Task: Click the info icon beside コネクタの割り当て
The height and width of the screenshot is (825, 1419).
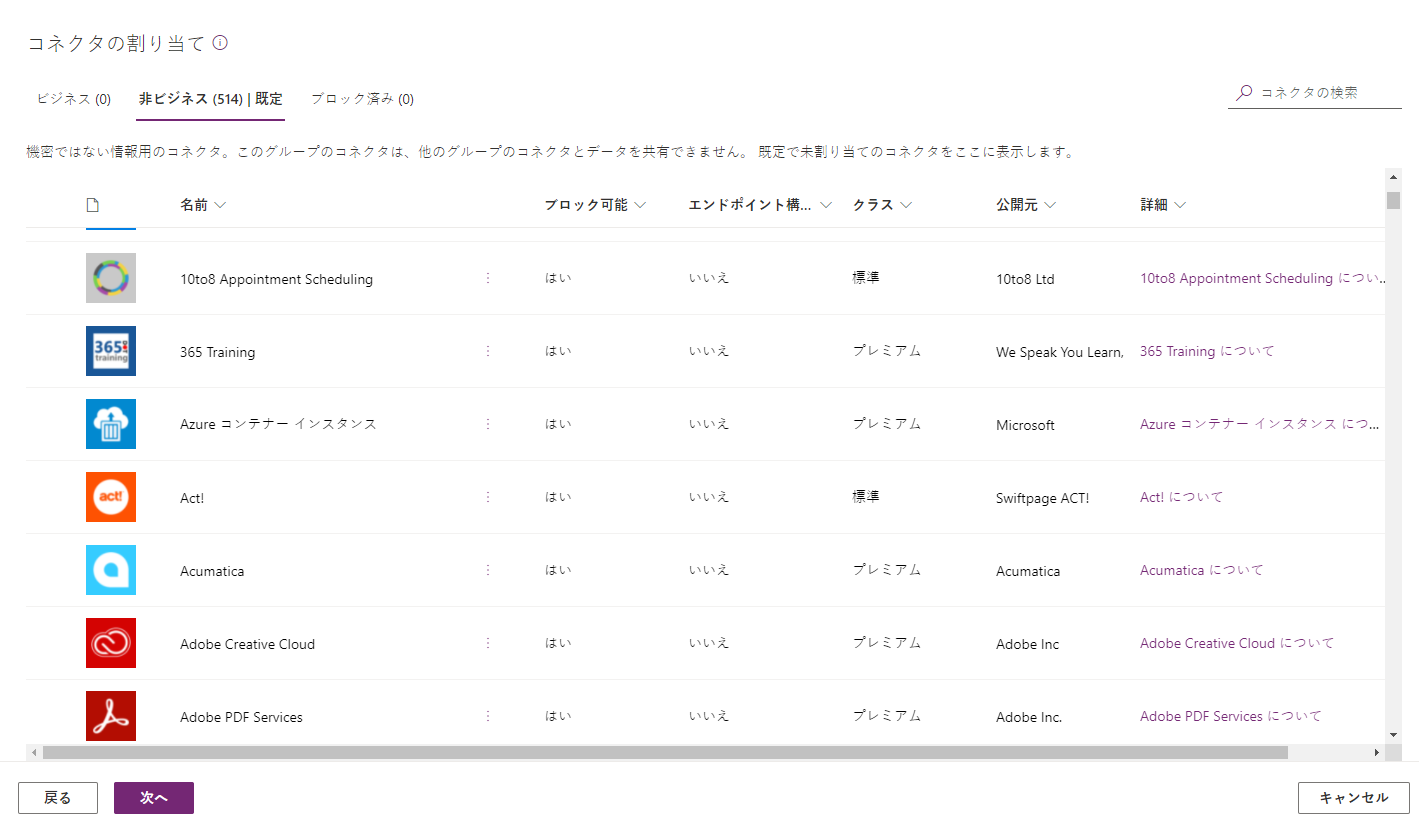Action: click(x=220, y=43)
